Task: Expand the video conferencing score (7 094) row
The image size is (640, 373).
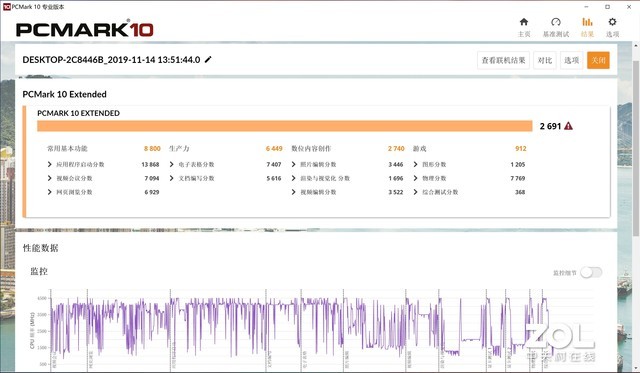Action: click(x=103, y=178)
